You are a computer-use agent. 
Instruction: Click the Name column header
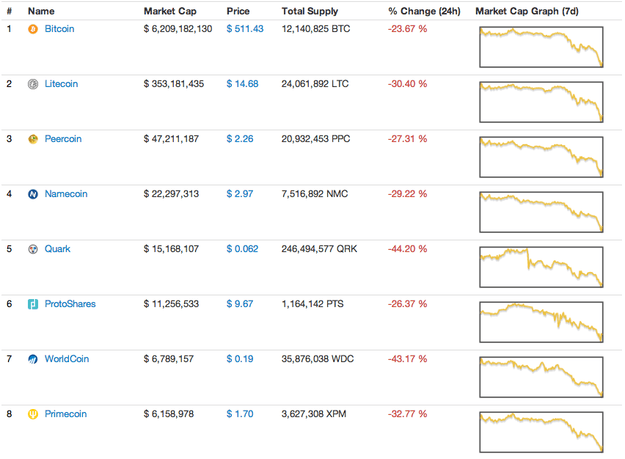[x=41, y=11]
